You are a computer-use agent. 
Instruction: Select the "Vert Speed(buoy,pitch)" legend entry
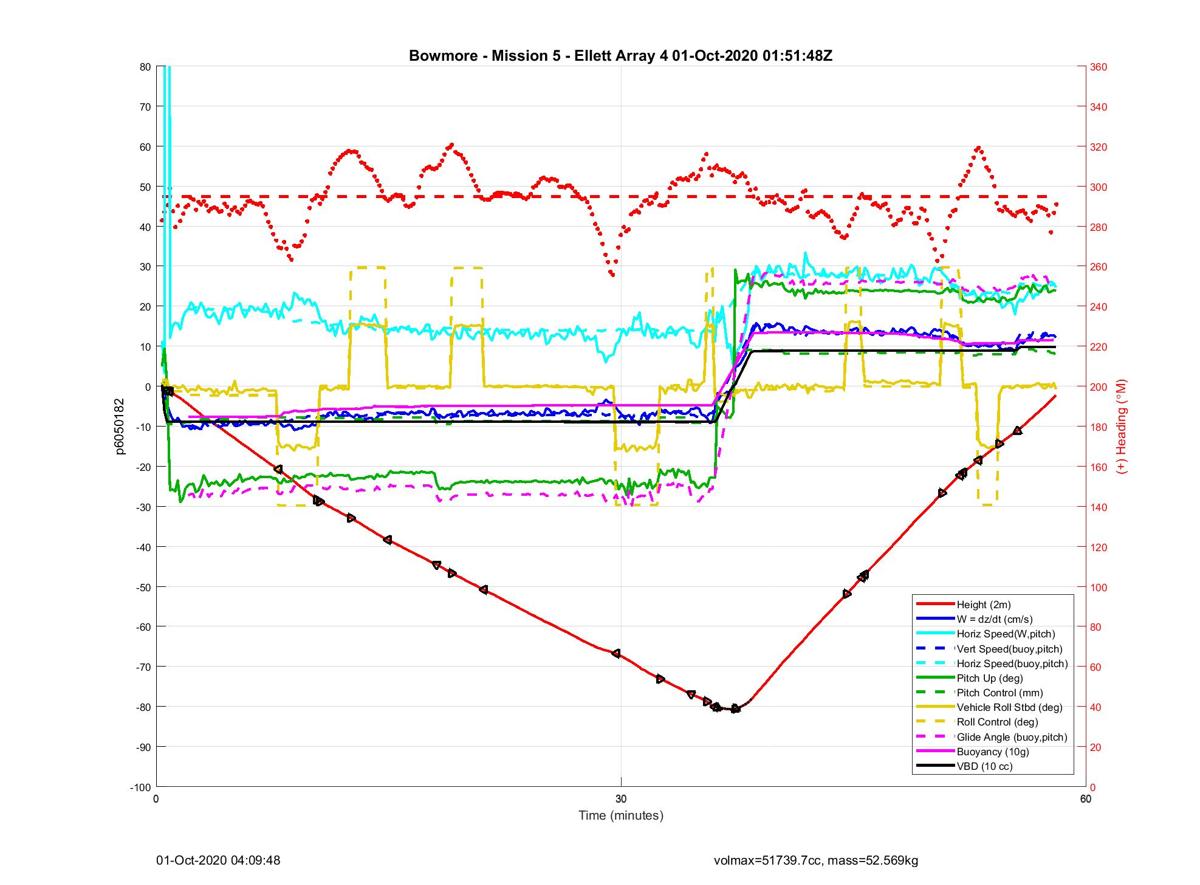[1010, 648]
